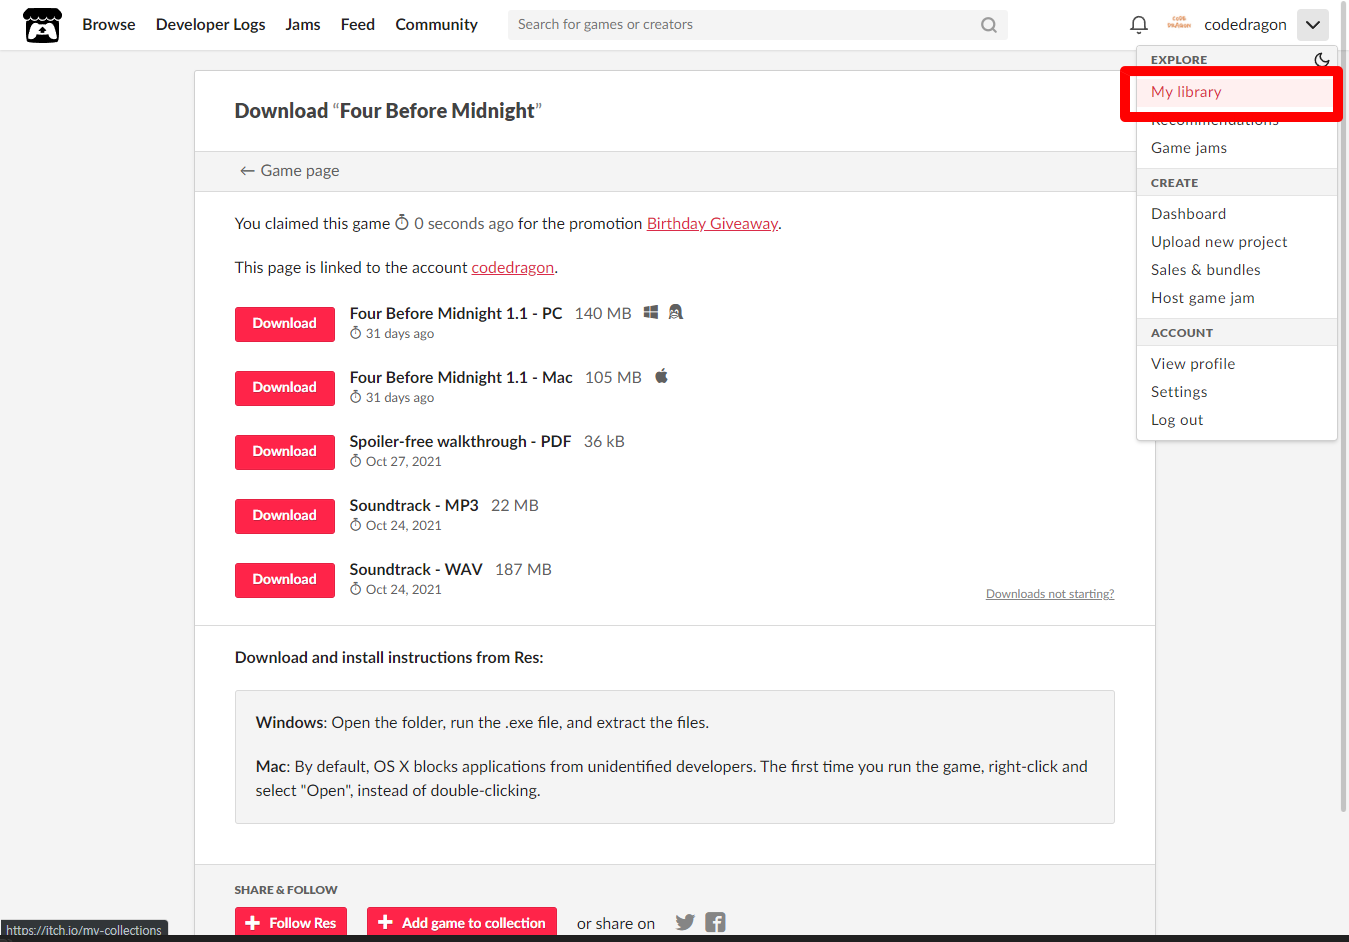Click "Four Before Midnight 1.1 - Mac" filename
The height and width of the screenshot is (942, 1349).
pyautogui.click(x=461, y=378)
